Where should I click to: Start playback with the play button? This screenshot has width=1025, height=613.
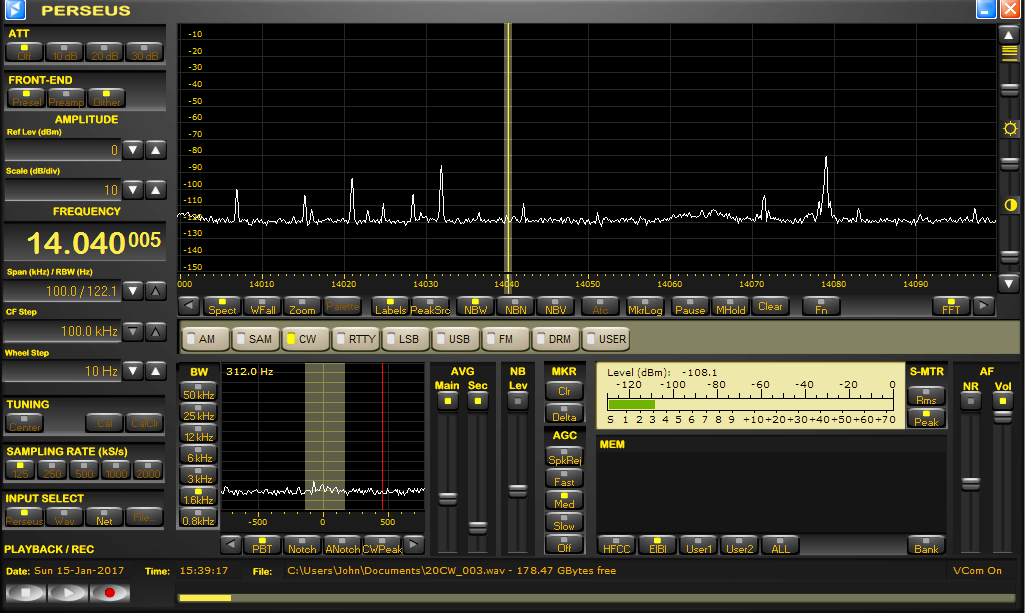[67, 593]
